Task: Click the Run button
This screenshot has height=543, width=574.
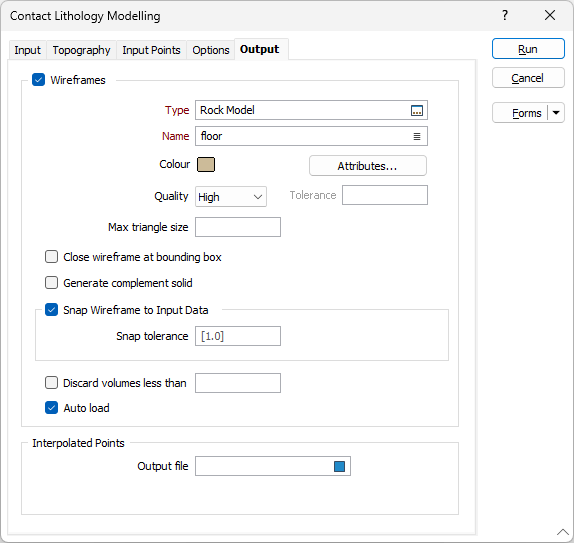Action: tap(528, 49)
